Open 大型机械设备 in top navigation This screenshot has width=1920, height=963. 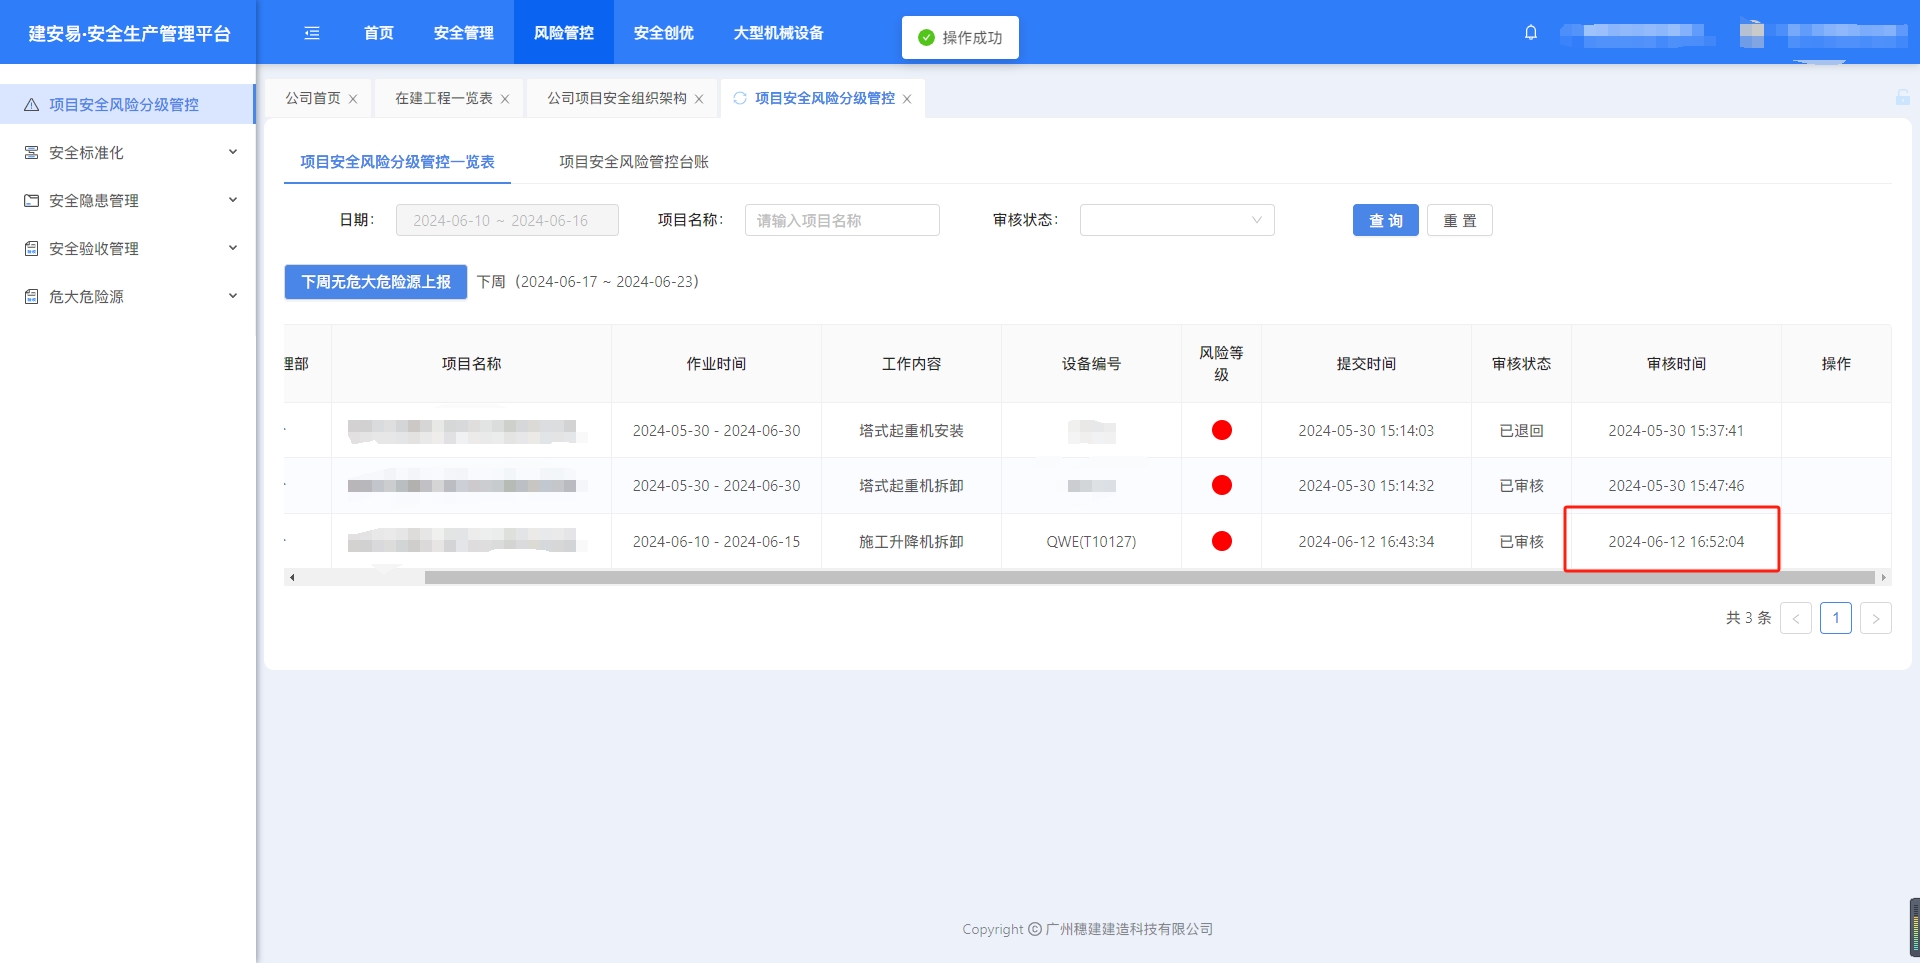[x=778, y=33]
